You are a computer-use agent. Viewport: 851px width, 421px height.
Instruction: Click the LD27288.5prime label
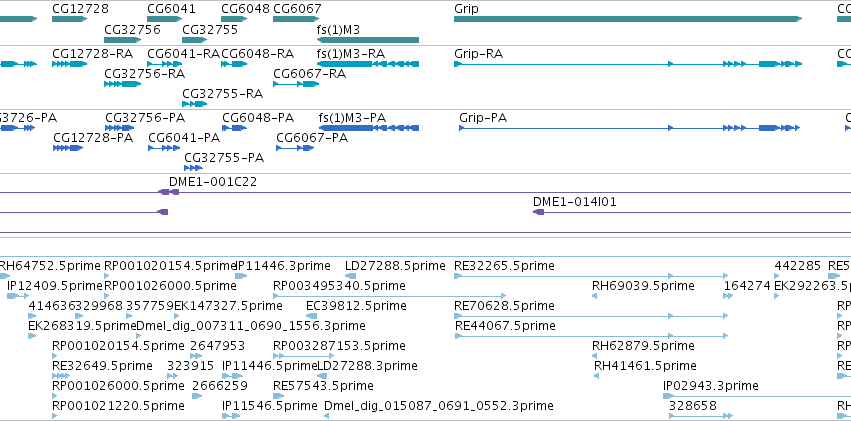pos(395,266)
